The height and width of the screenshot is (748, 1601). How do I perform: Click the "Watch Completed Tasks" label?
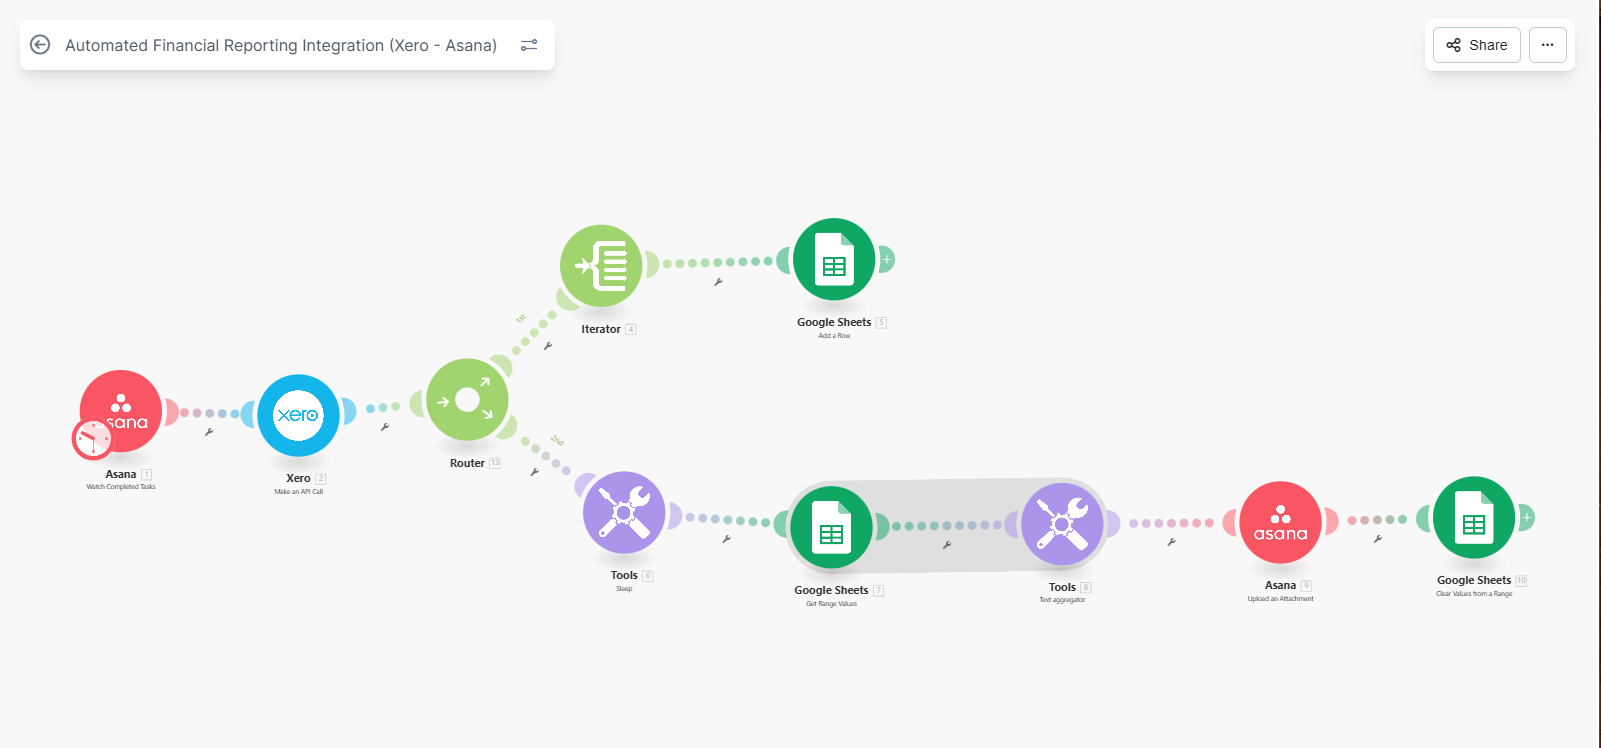(x=121, y=487)
